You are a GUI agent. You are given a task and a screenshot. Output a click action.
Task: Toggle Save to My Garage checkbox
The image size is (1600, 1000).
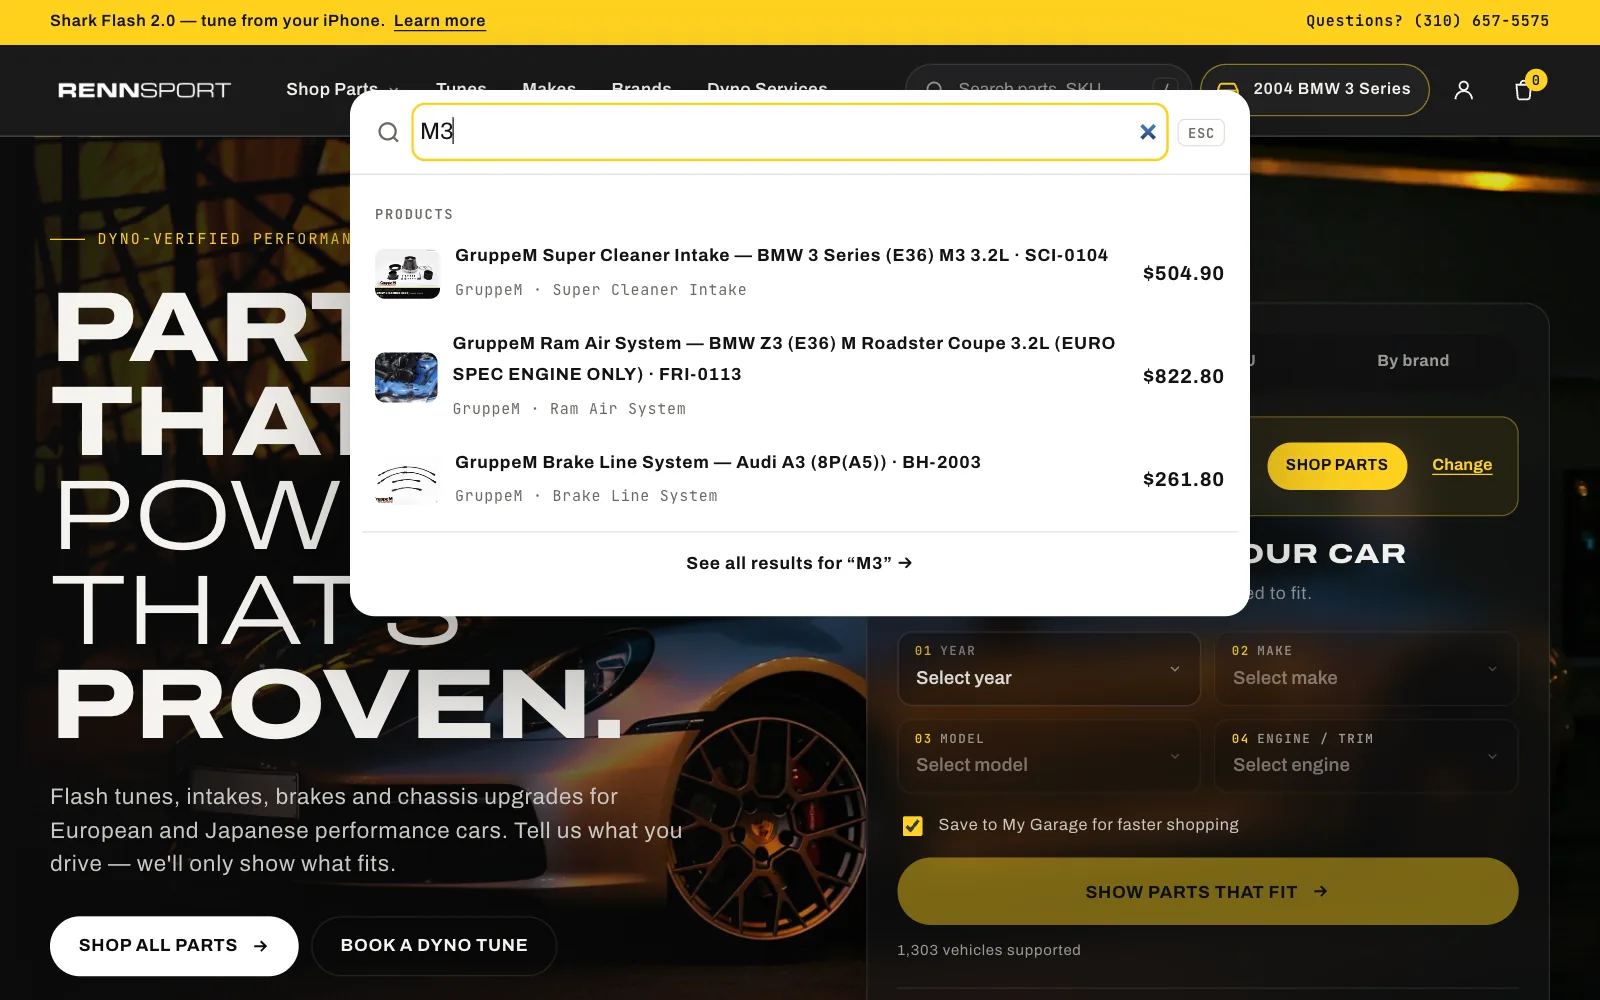click(912, 825)
